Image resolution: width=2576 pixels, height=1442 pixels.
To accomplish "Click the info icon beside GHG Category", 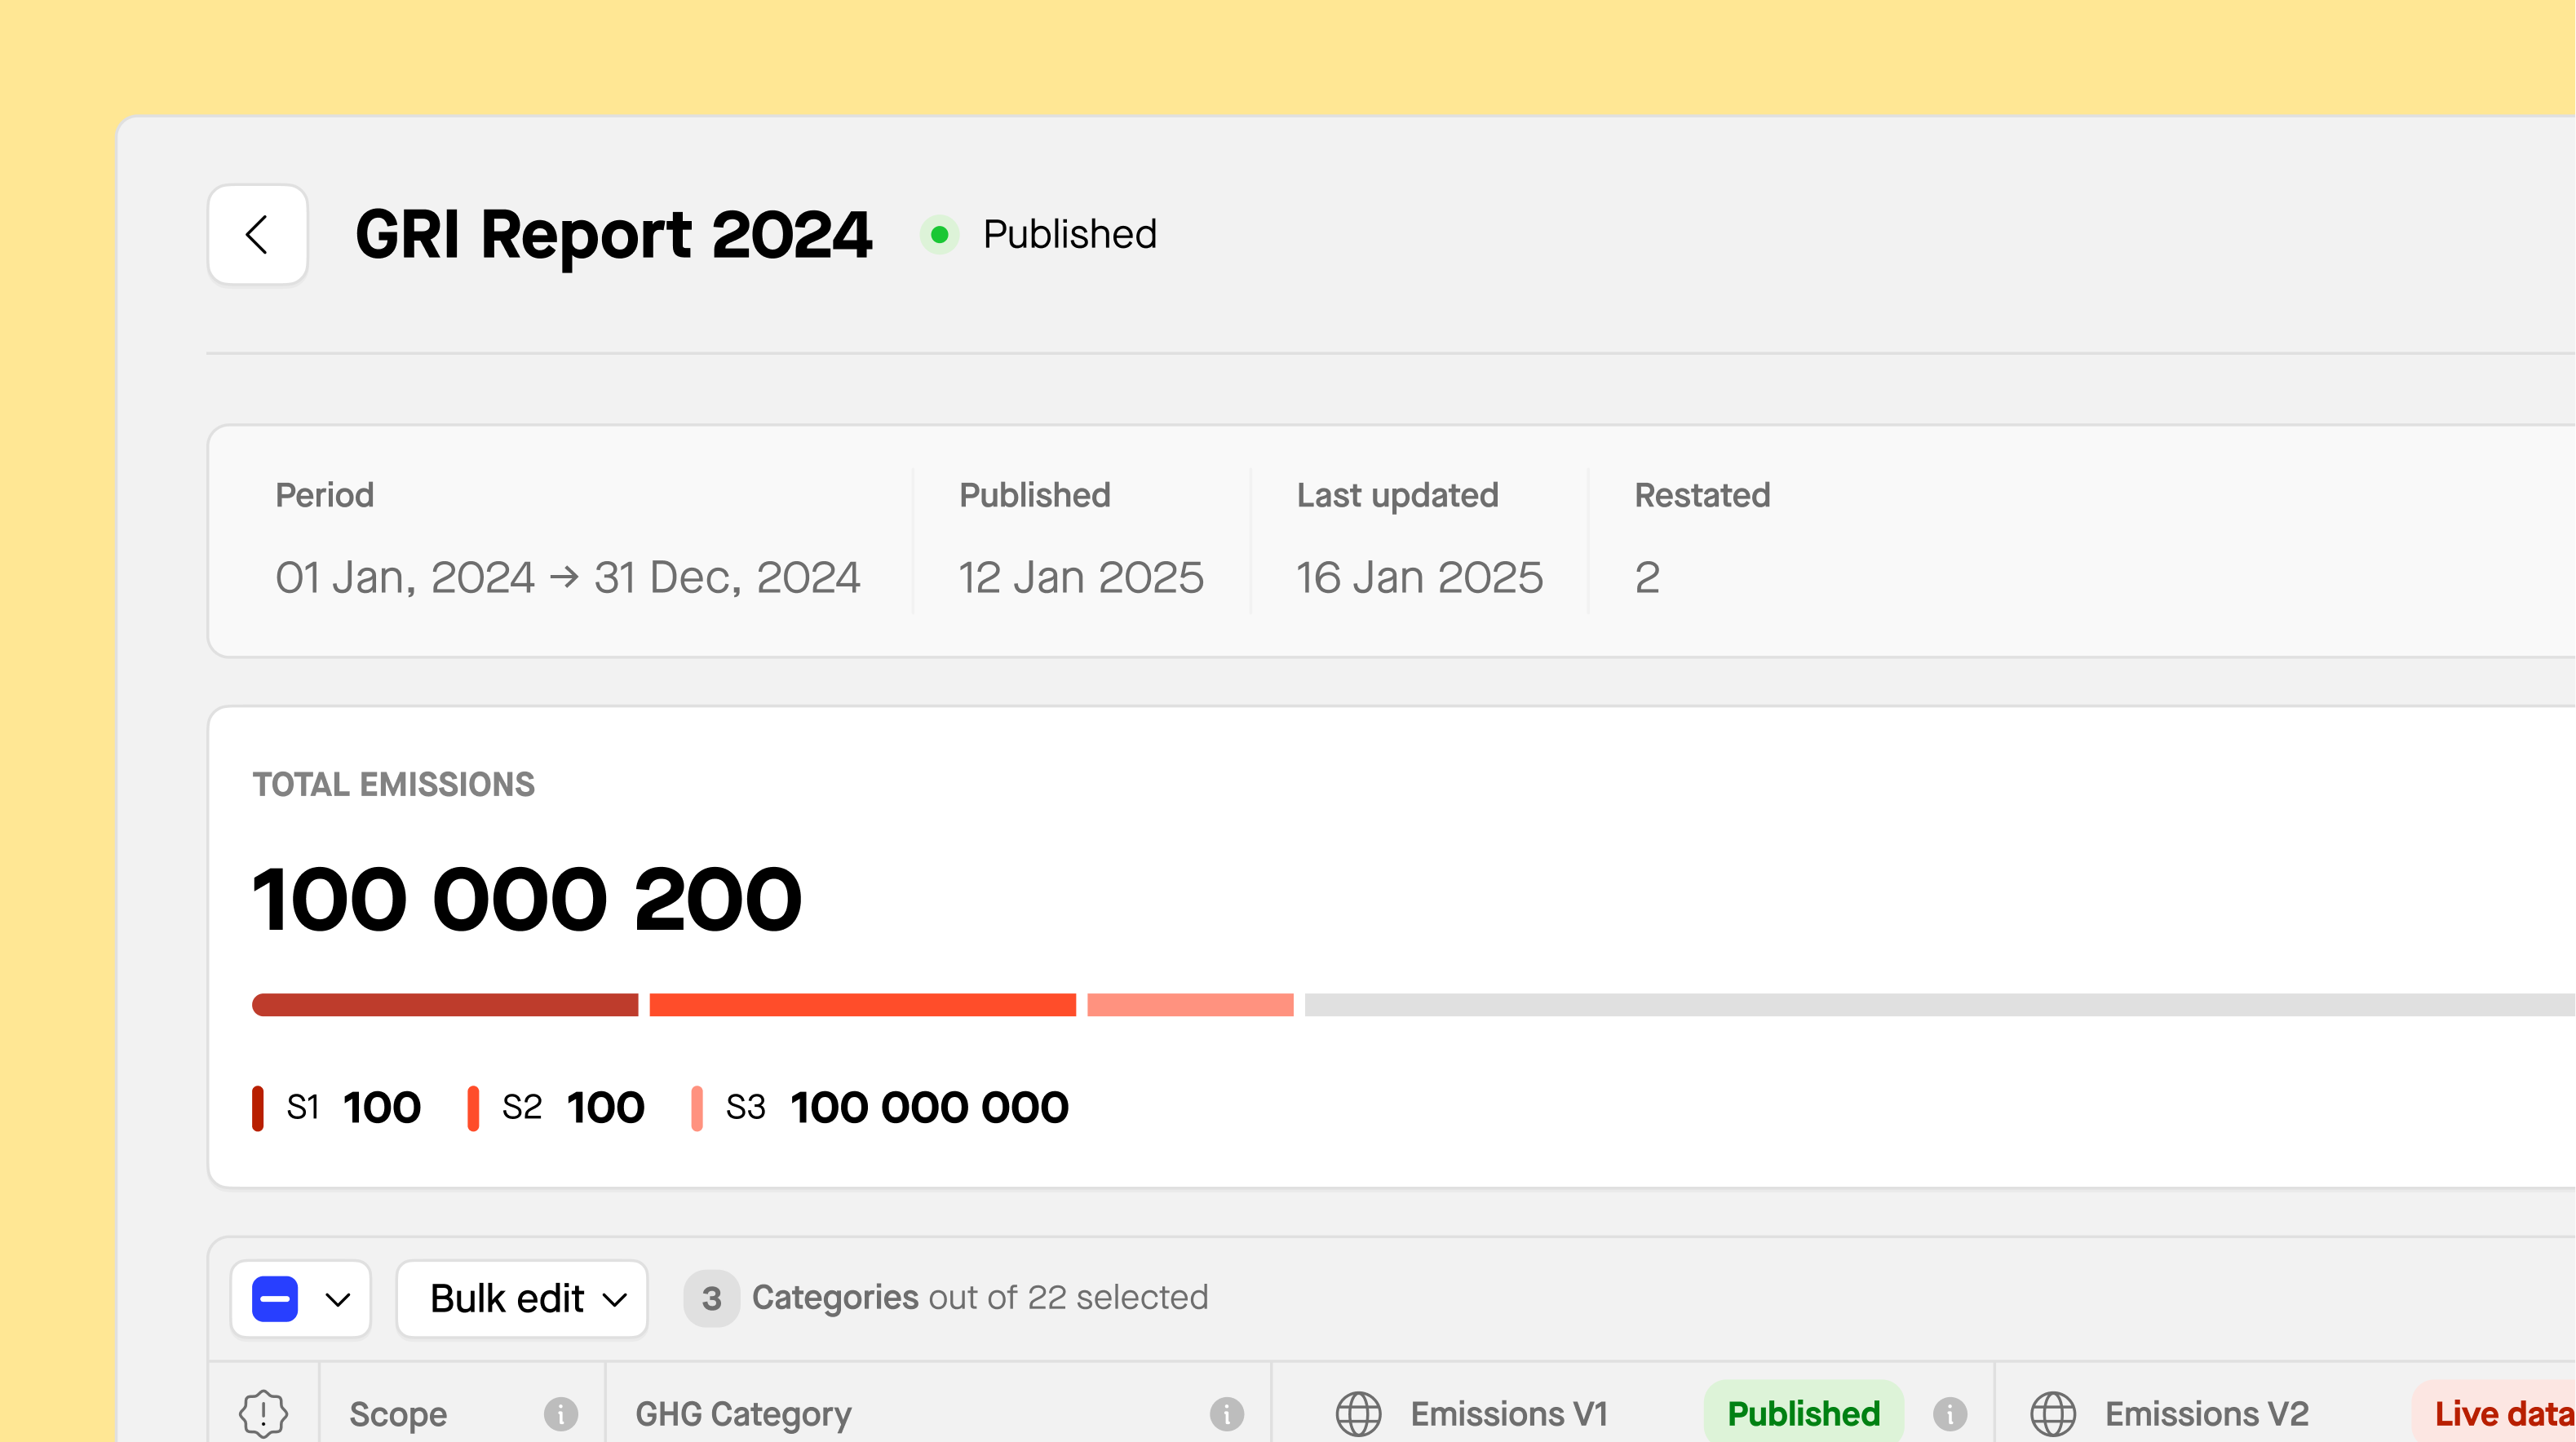I will click(x=1226, y=1413).
